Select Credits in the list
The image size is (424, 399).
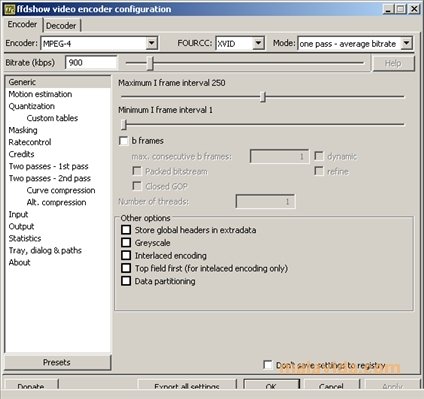pyautogui.click(x=58, y=154)
